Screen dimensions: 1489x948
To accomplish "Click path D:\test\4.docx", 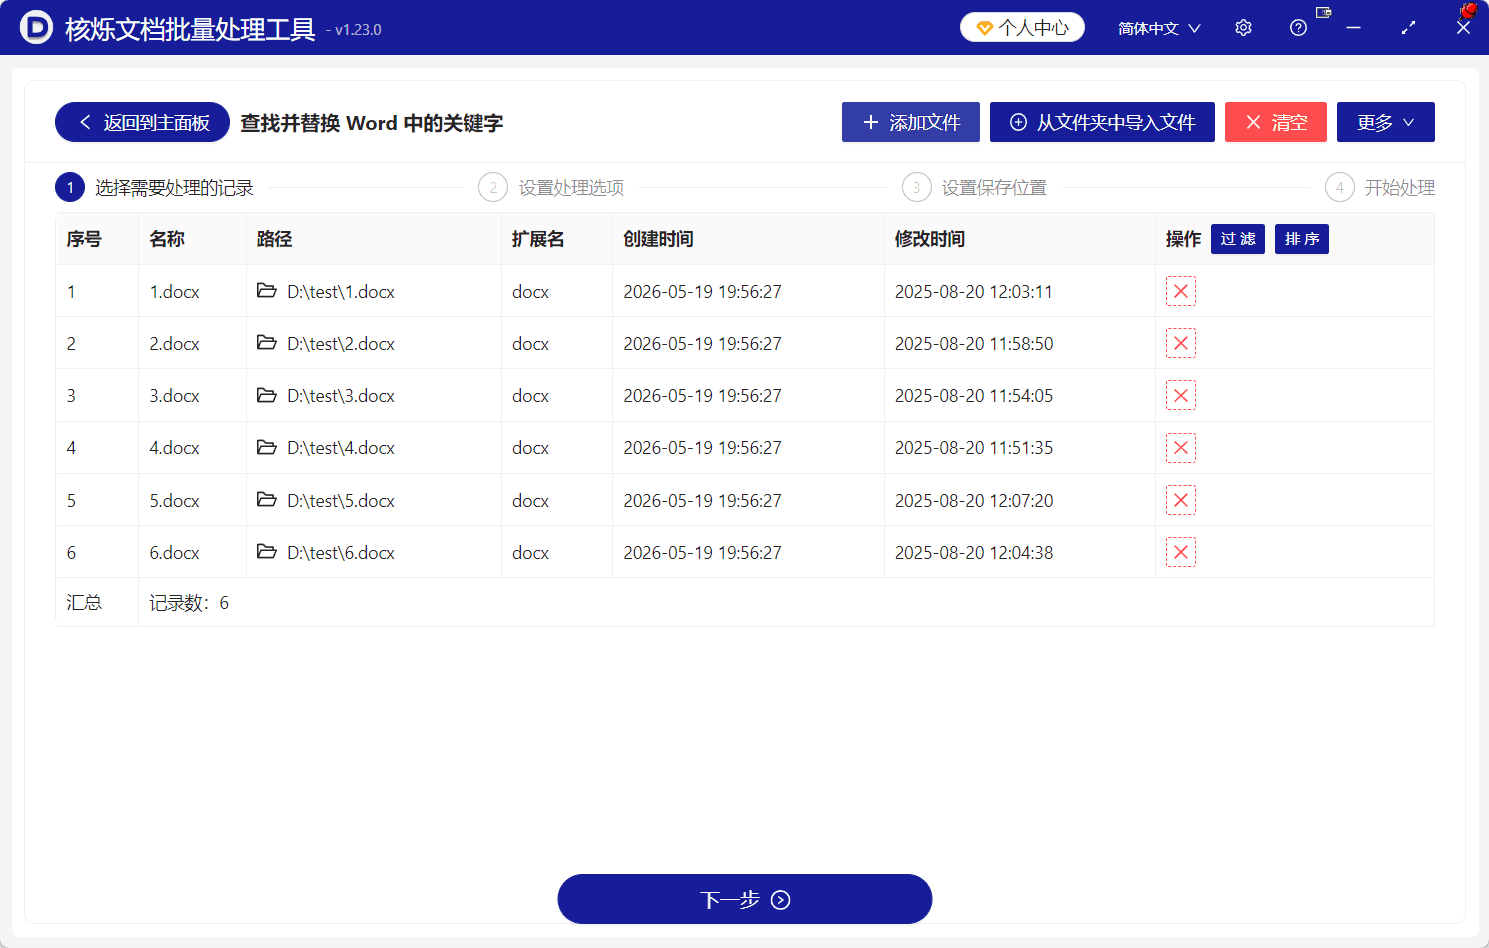I will click(341, 448).
